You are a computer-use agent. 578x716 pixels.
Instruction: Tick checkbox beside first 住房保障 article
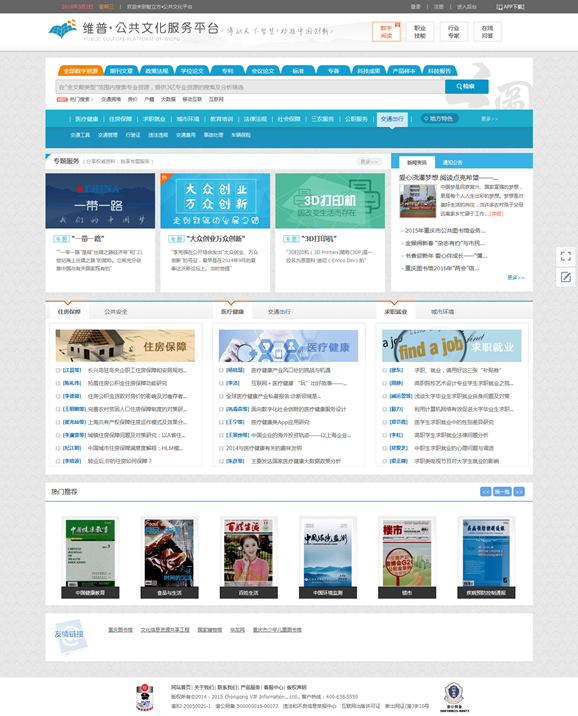pos(58,370)
